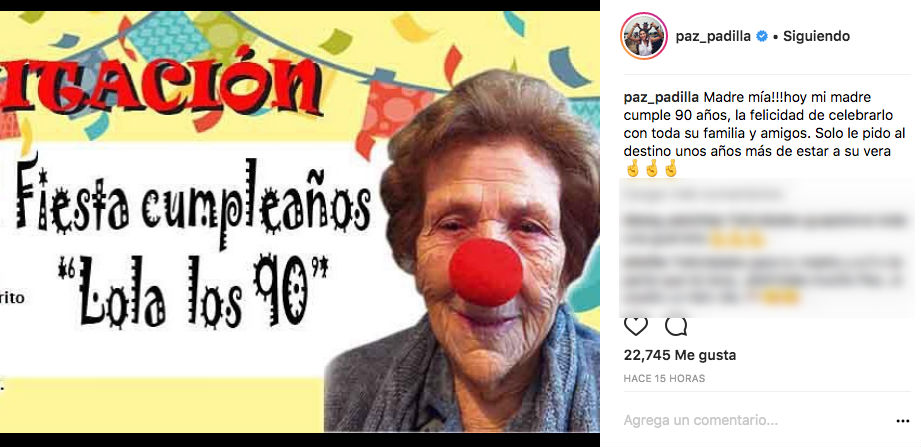The image size is (921, 447).
Task: Open paz_padilla's profile picture story ring
Action: click(x=644, y=36)
